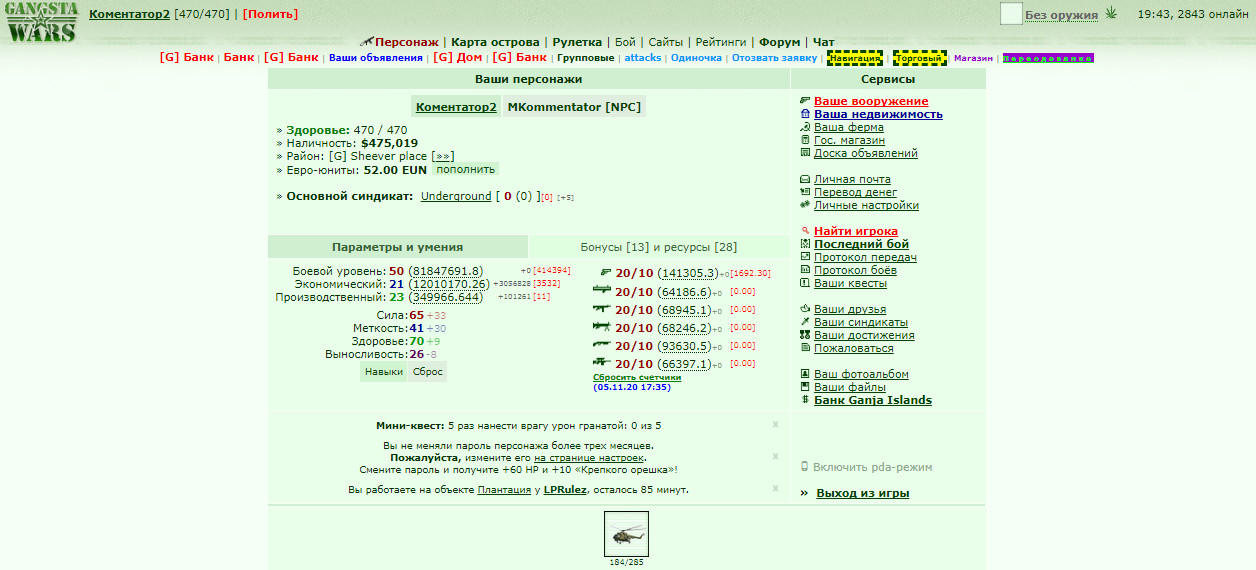Click the Пожаловаться link
This screenshot has height=570, width=1256.
(854, 348)
